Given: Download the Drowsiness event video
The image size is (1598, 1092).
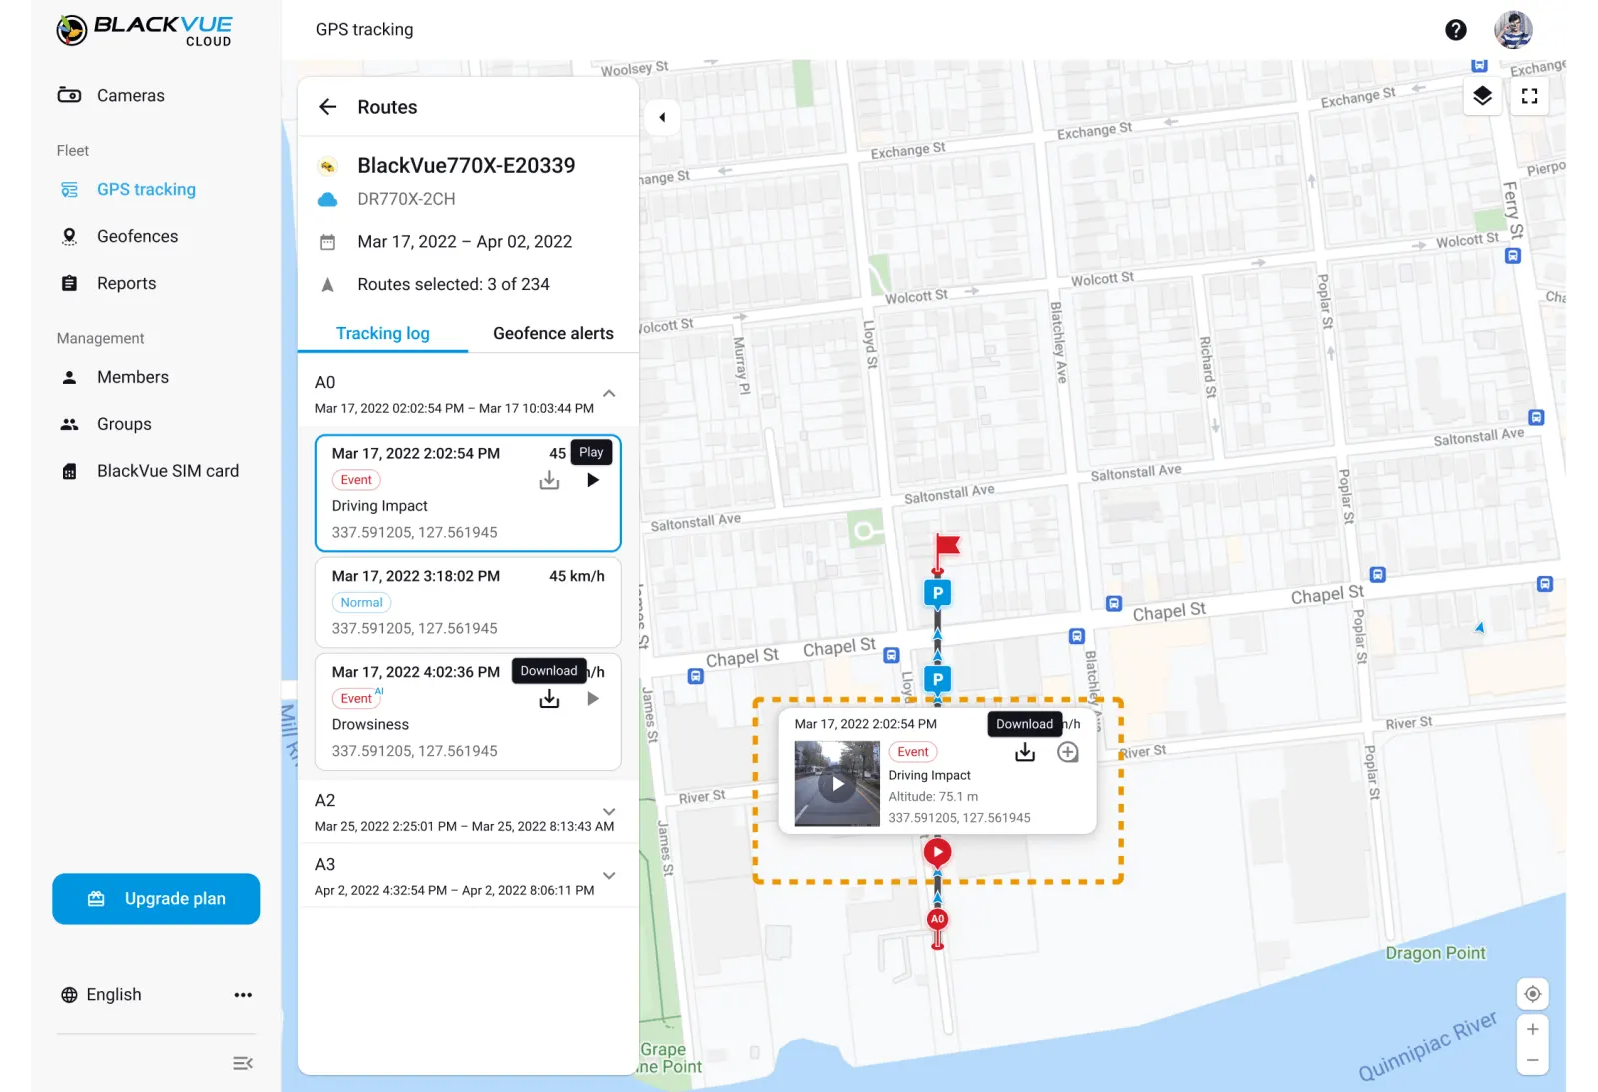Looking at the screenshot, I should (x=549, y=699).
